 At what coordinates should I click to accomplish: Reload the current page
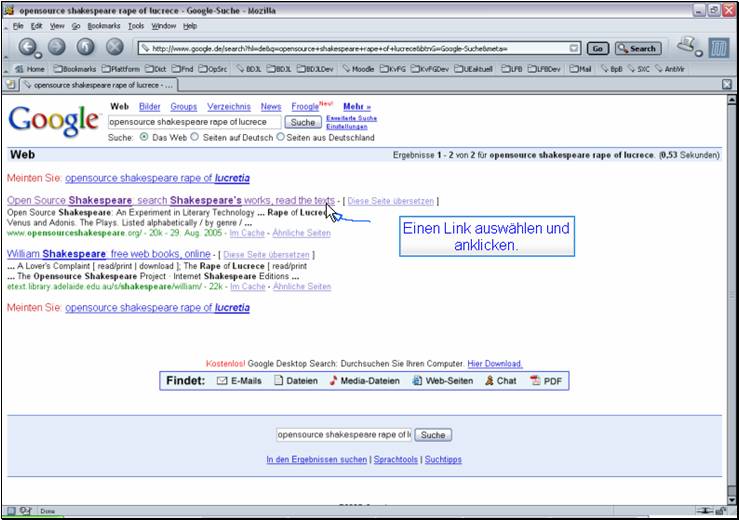tap(86, 47)
